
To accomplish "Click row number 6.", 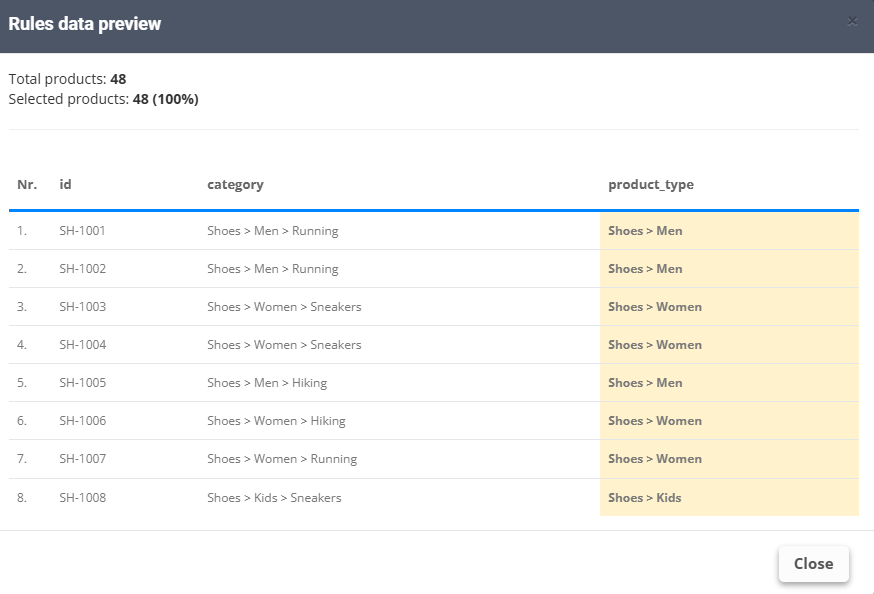I will (x=22, y=421).
